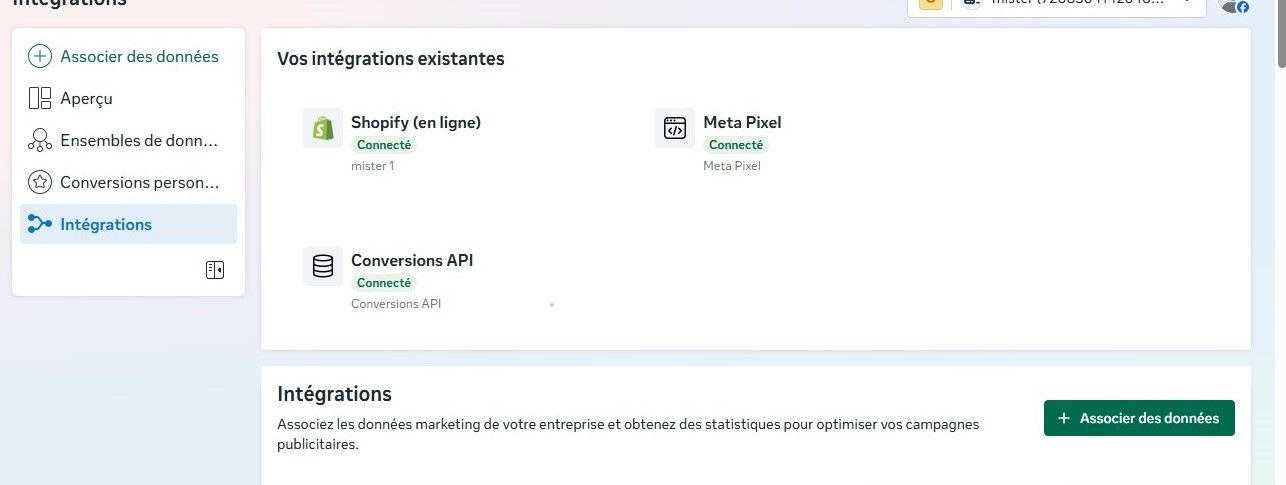This screenshot has width=1286, height=485.
Task: Select the Intégrations menu item
Action: point(106,224)
